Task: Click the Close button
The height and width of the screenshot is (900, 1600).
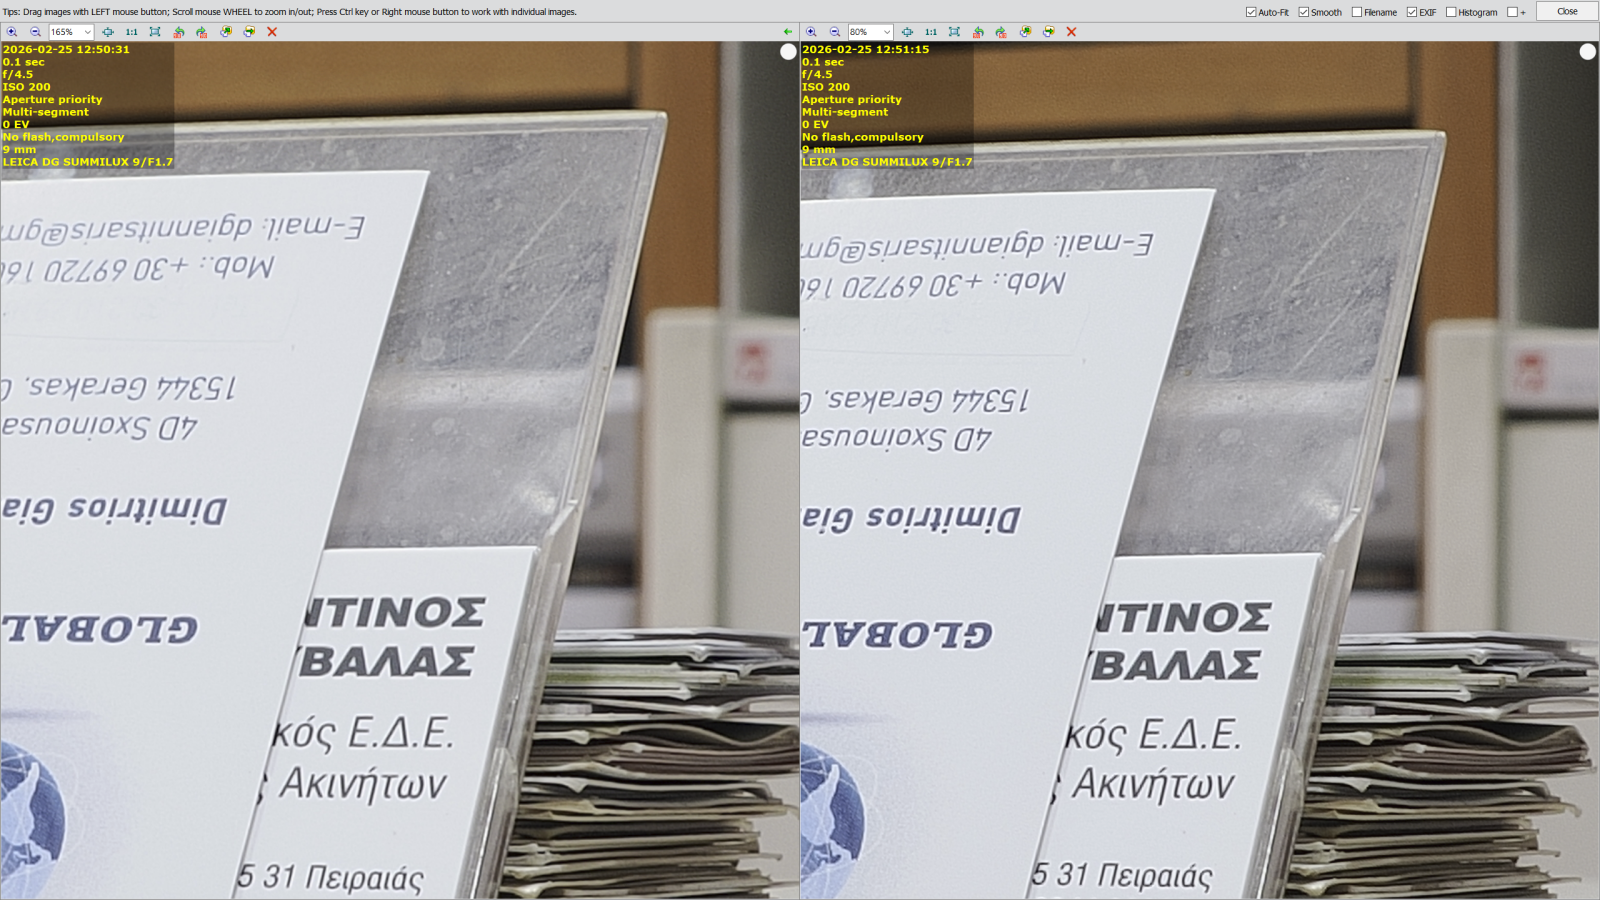Action: (x=1565, y=11)
